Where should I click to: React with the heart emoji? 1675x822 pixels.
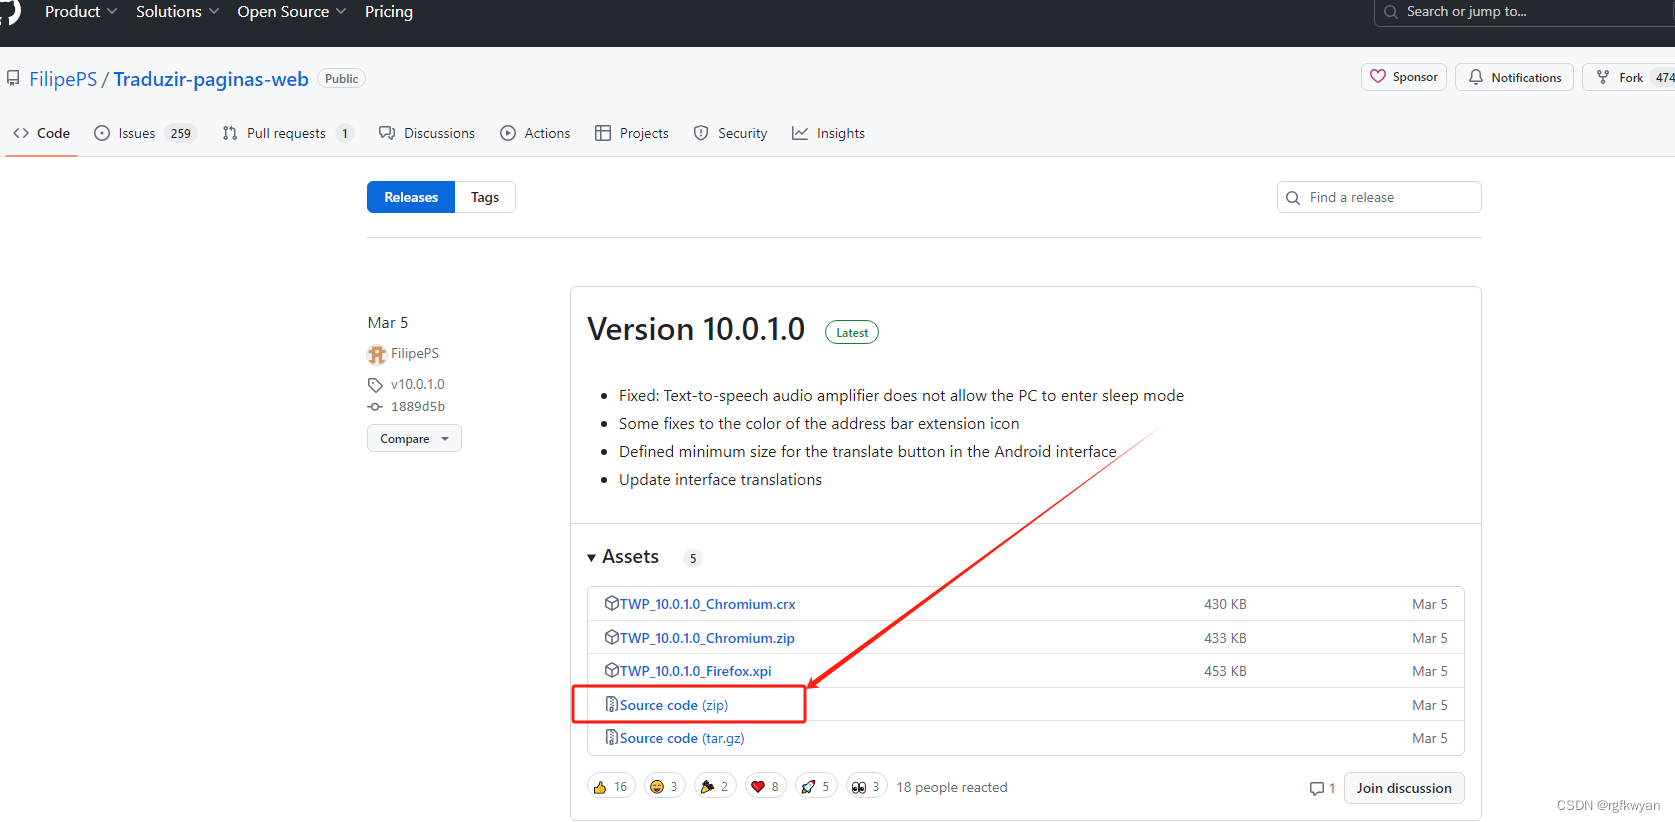[x=766, y=787]
